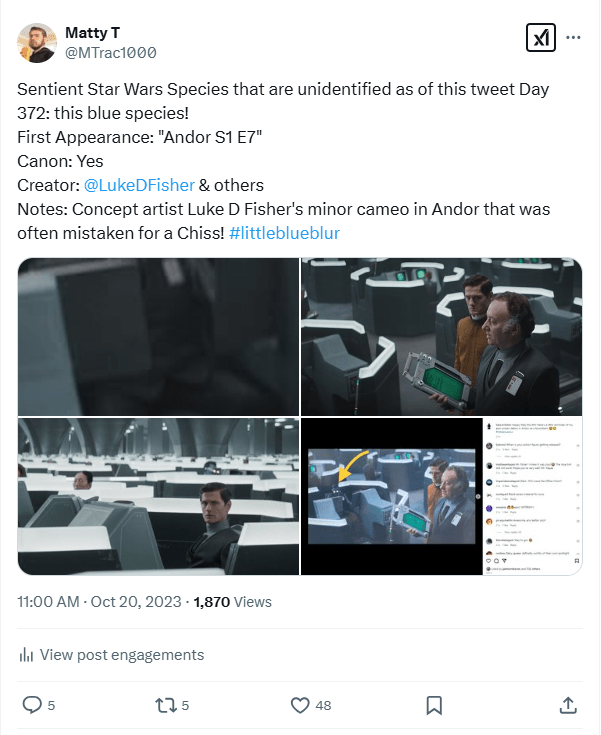Click the reply speech bubble icon
601x735 pixels.
(x=32, y=705)
